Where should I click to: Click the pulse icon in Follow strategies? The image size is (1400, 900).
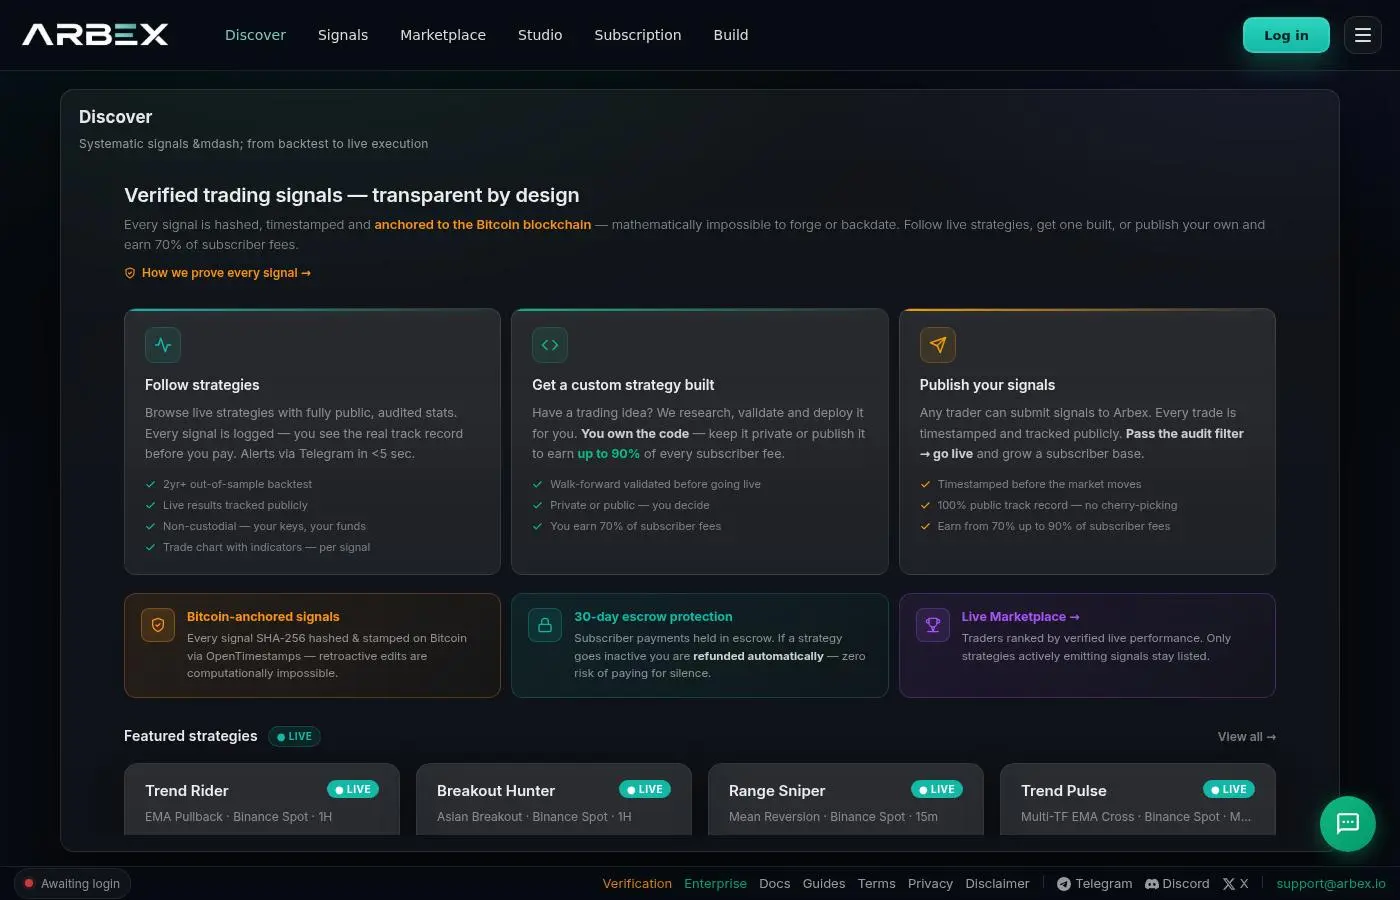[163, 345]
